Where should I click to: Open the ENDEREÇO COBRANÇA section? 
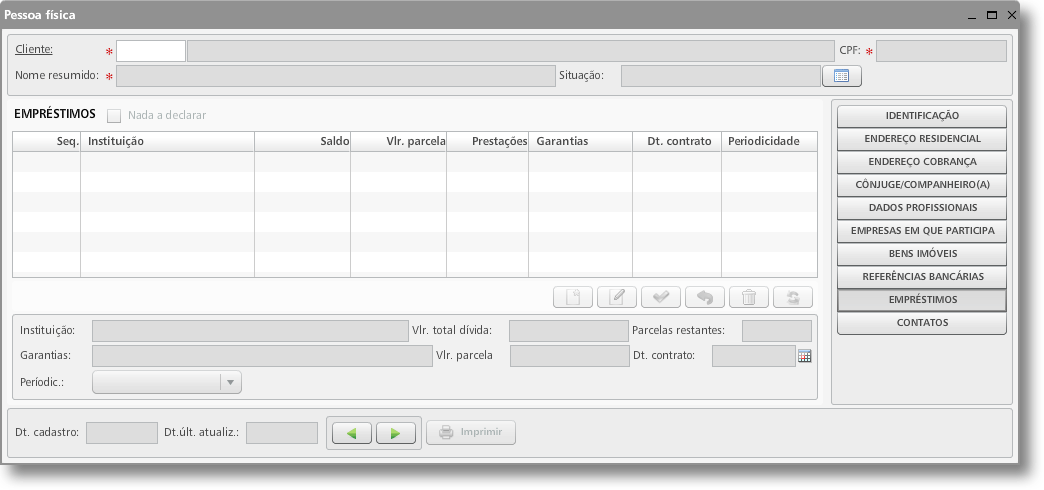[x=921, y=162]
